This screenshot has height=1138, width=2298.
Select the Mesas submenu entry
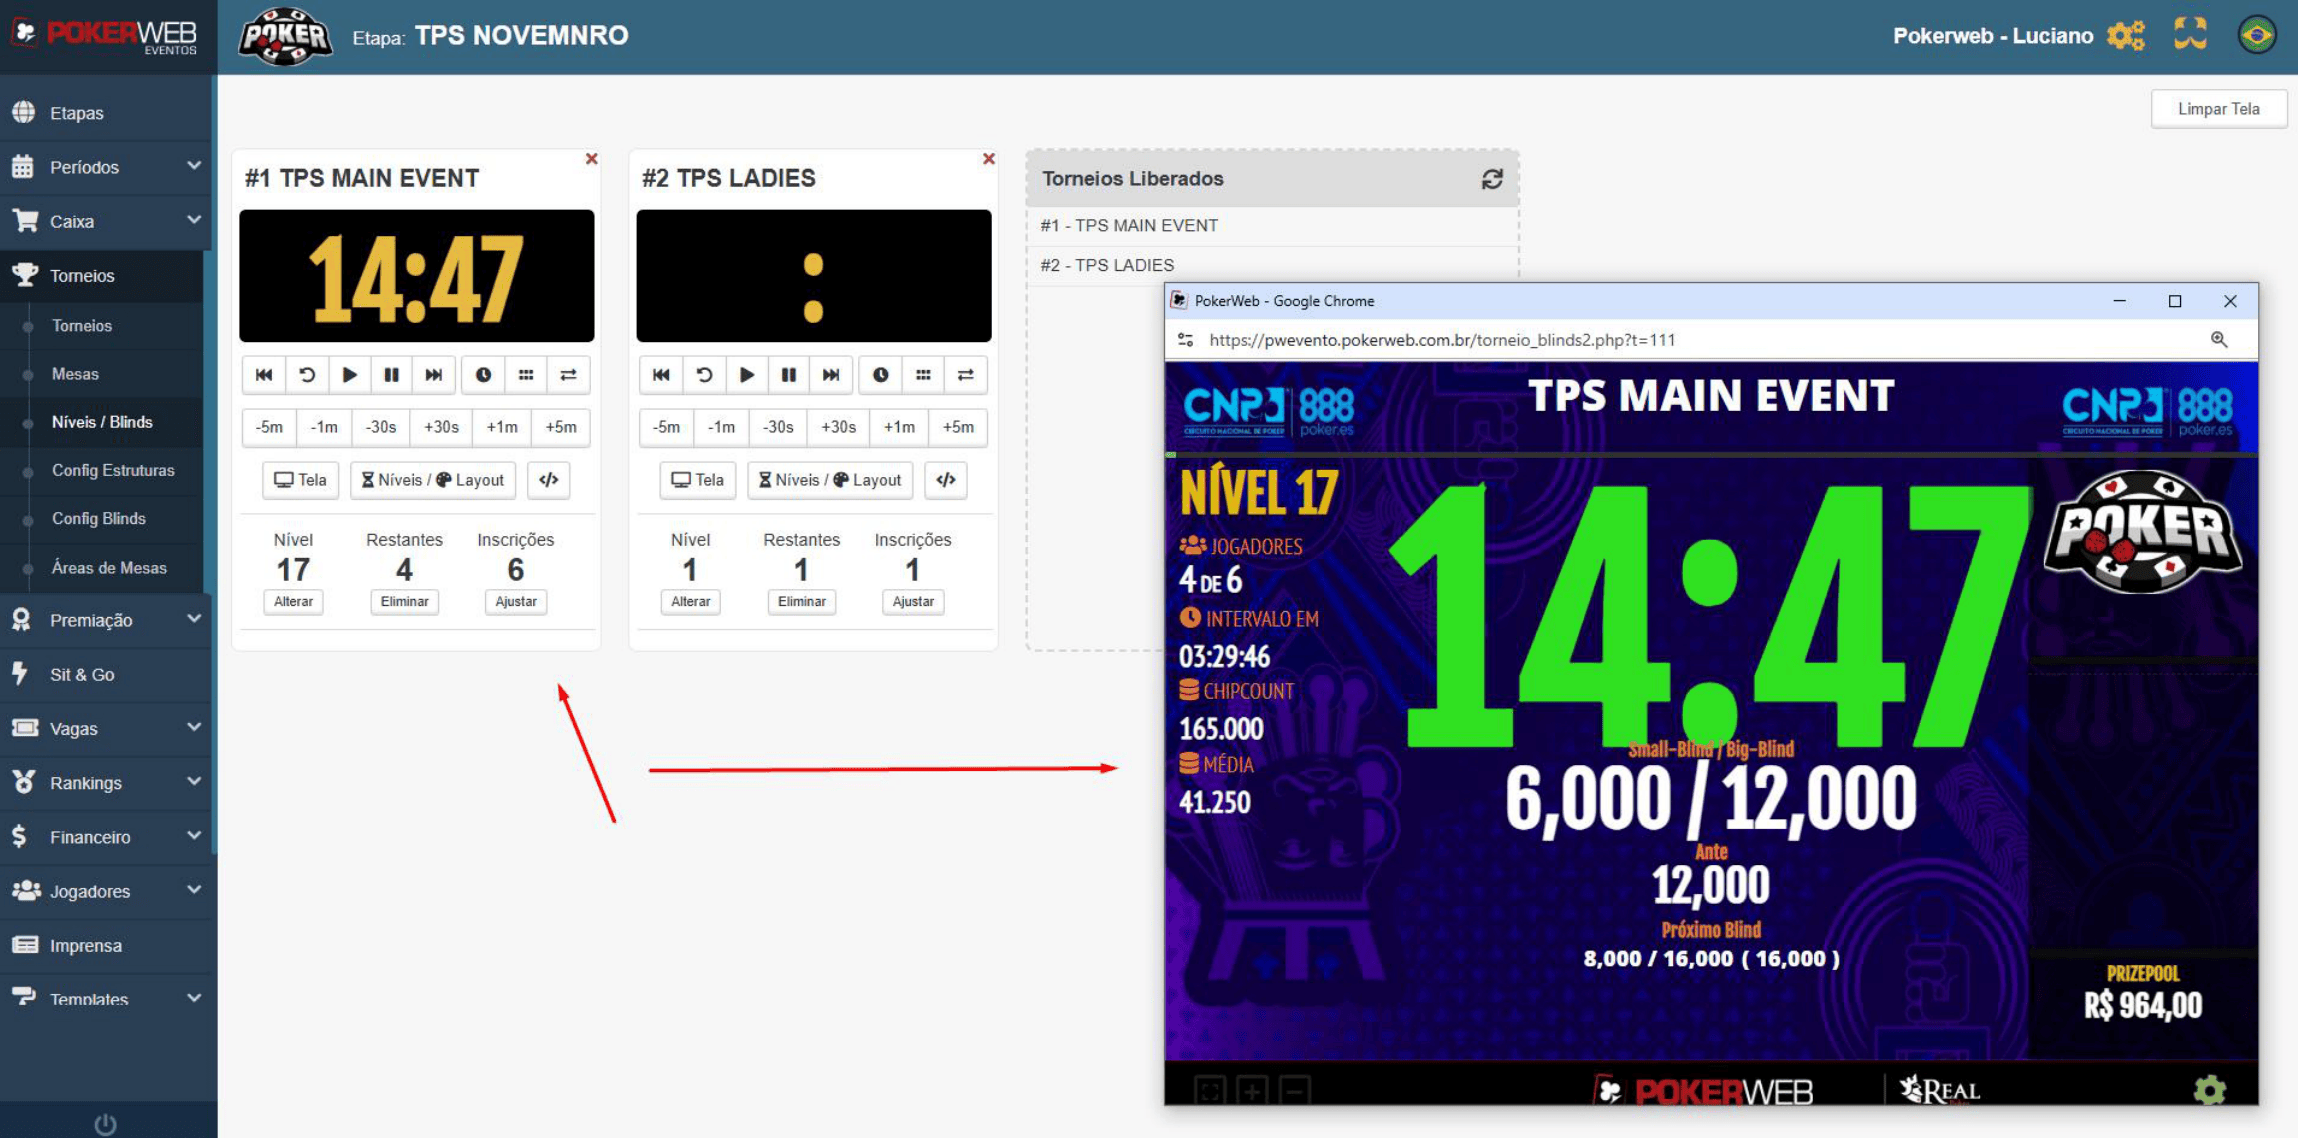75,374
